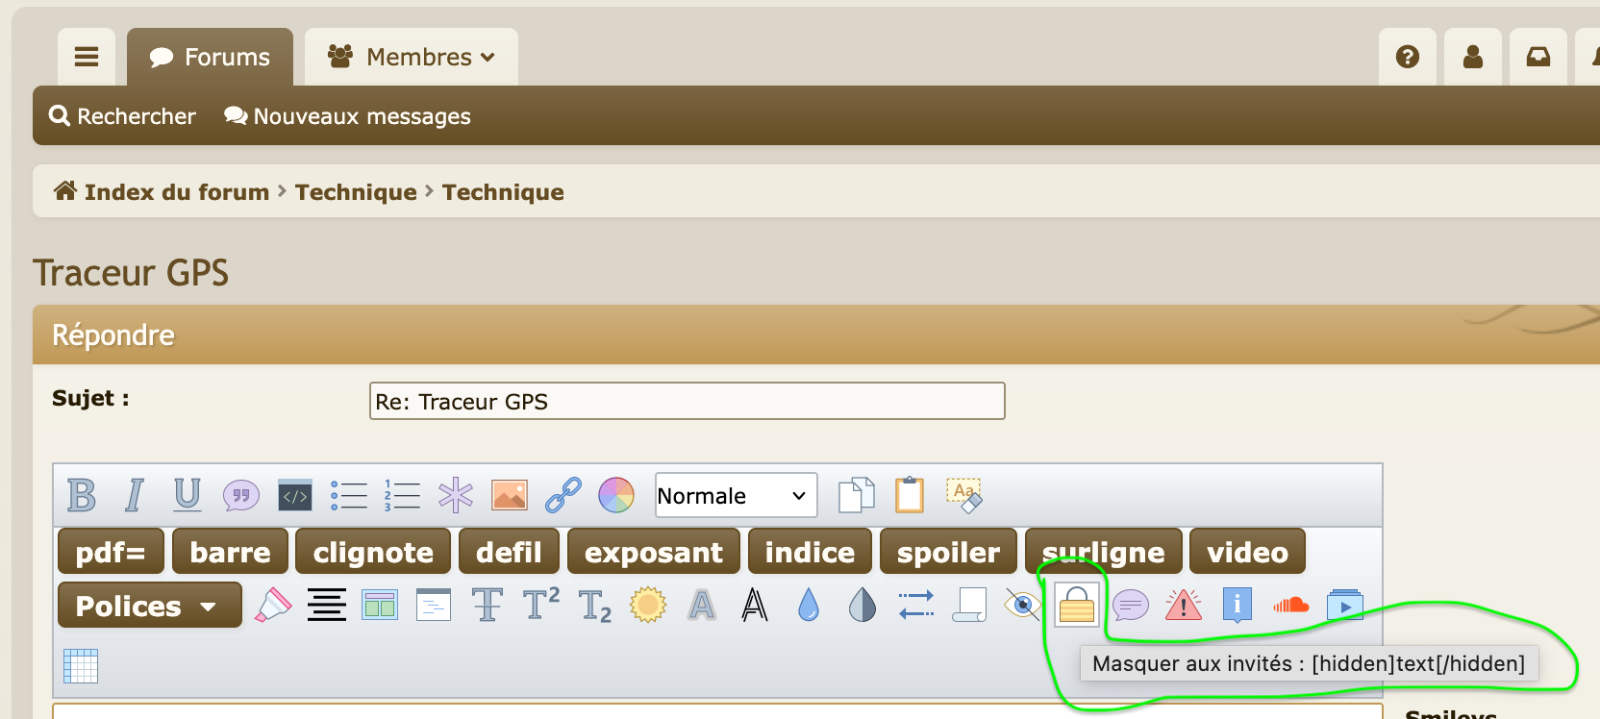Open the Normale font size dropdown

tap(735, 496)
